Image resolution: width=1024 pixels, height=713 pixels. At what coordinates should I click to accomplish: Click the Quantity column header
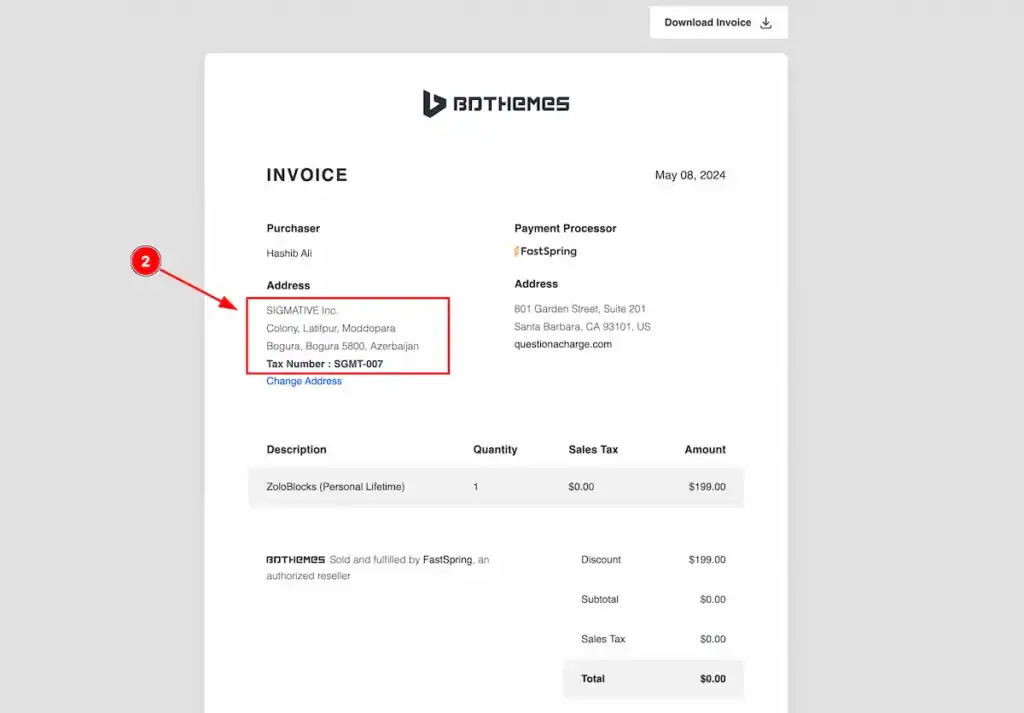495,449
